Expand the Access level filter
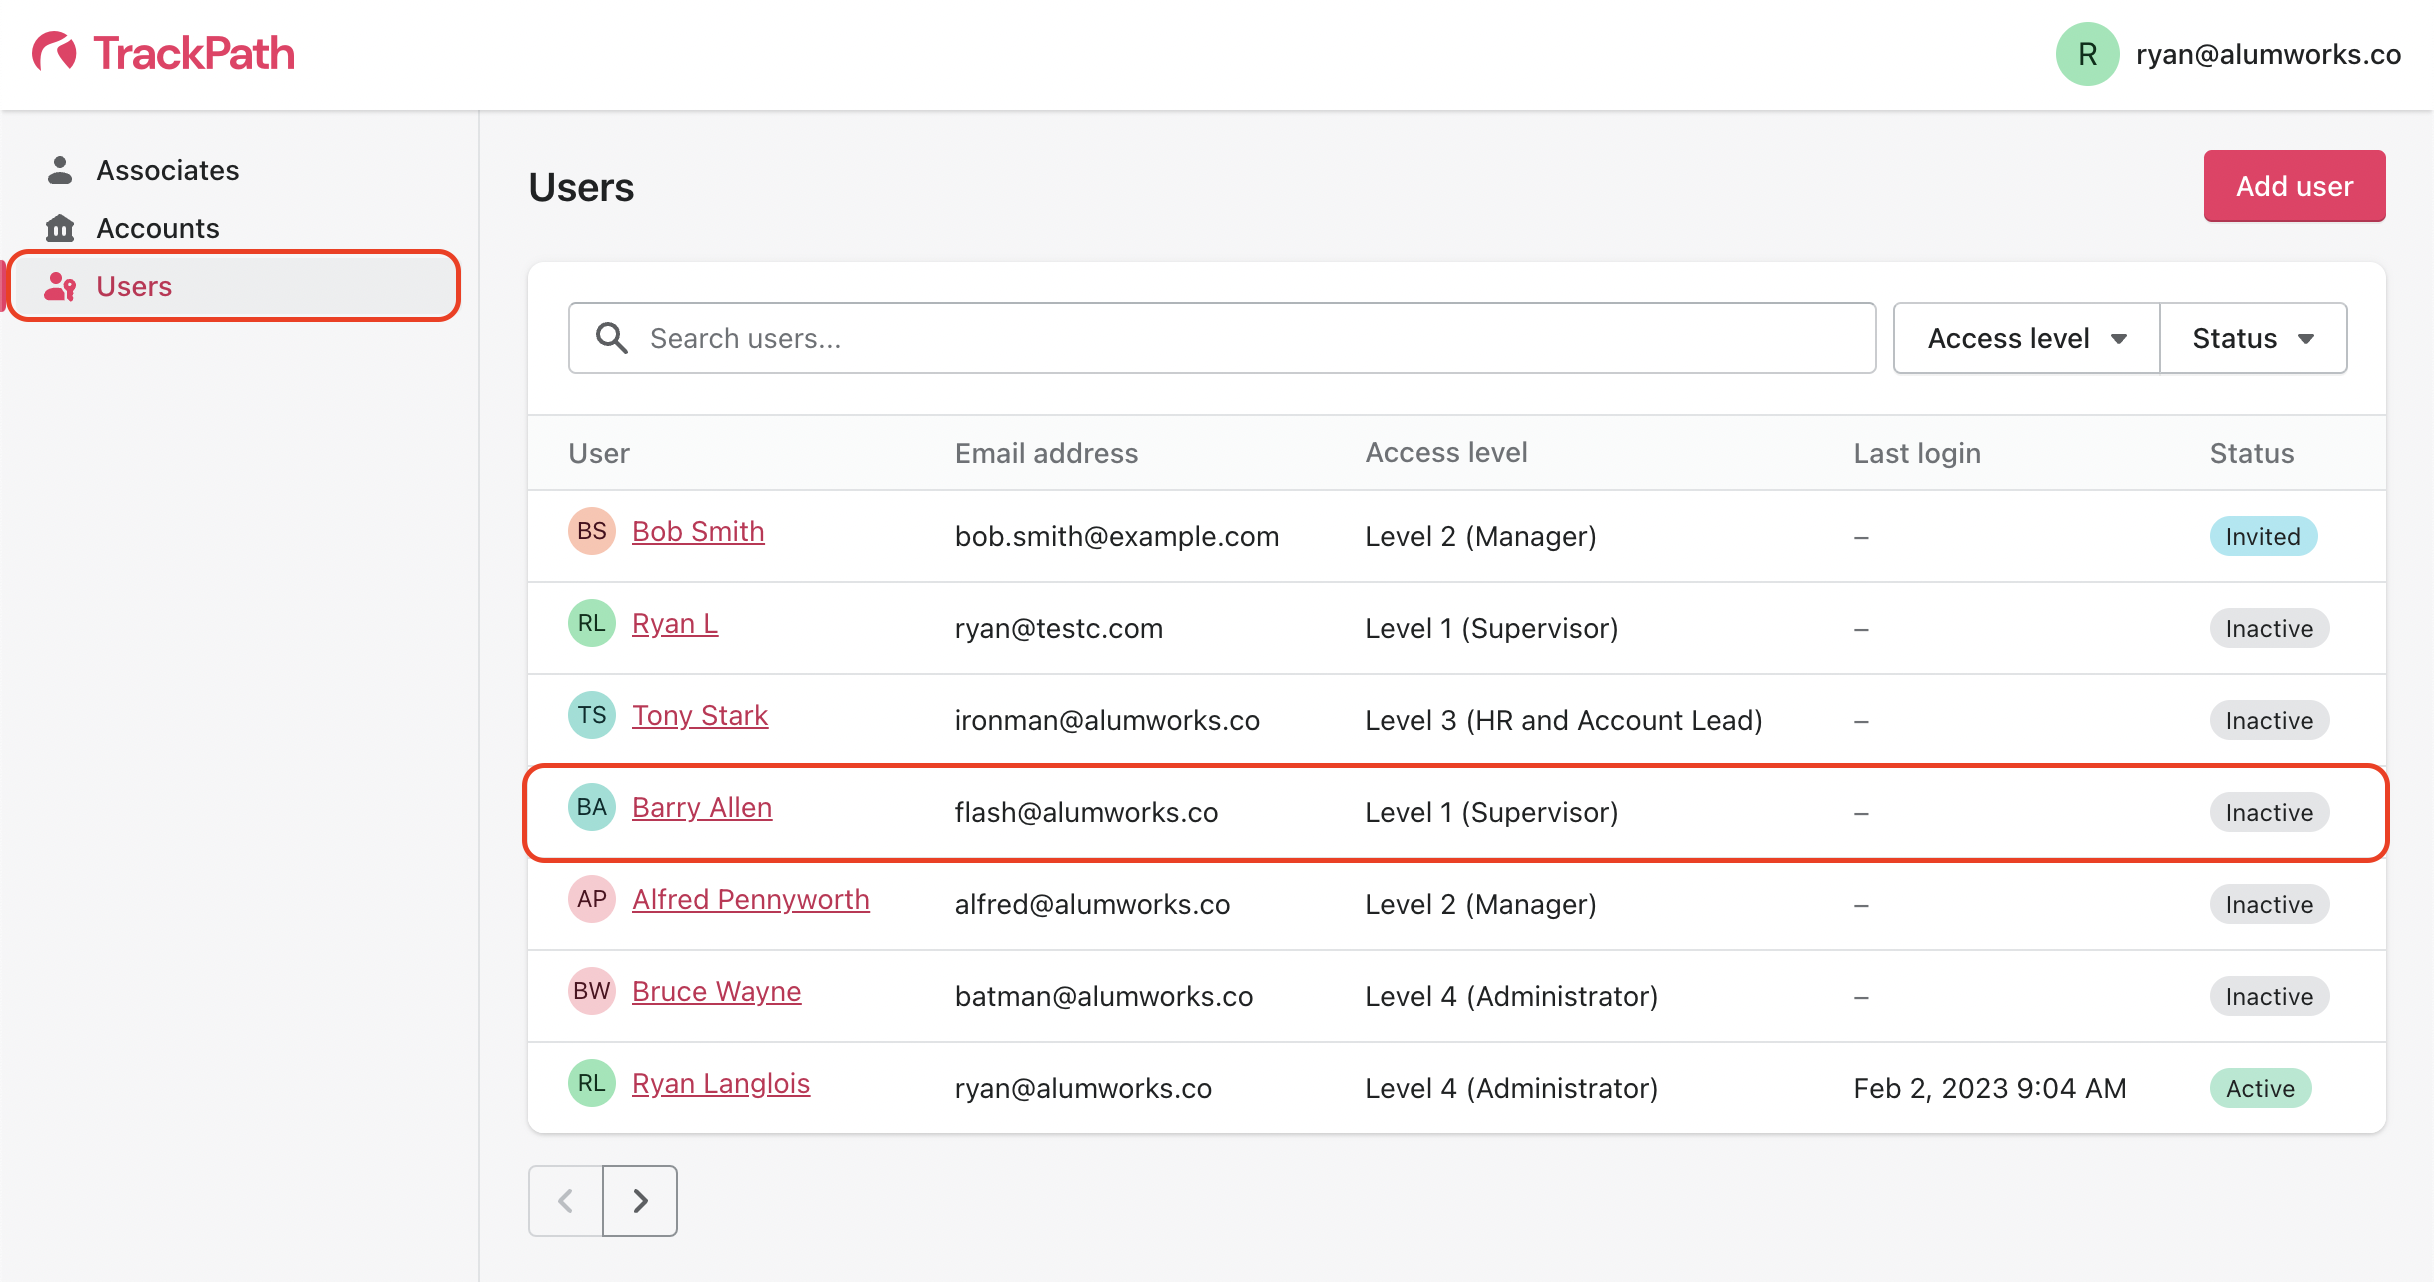Screen dimensions: 2434x1282 pos(2026,338)
